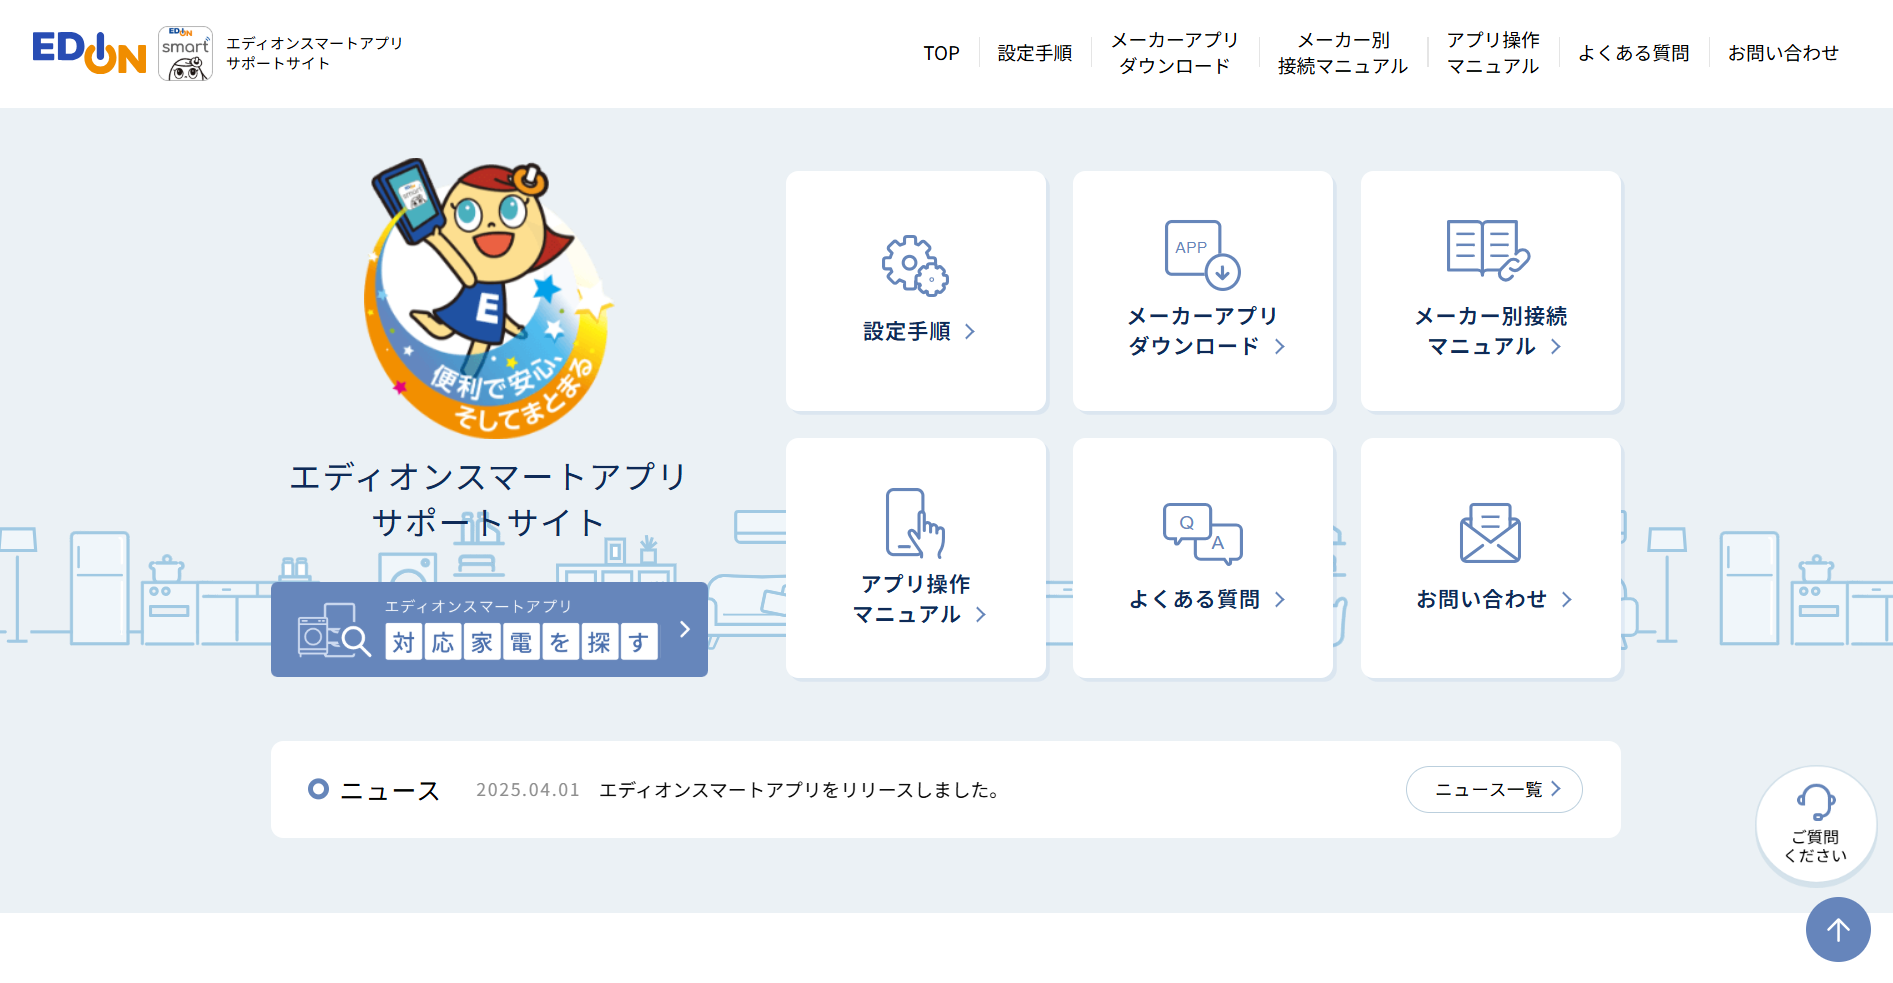Open メーカーアプリダウンロード from the header menu

coord(1174,54)
